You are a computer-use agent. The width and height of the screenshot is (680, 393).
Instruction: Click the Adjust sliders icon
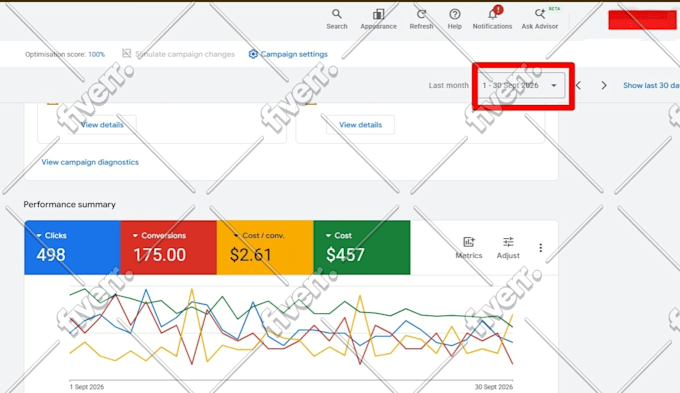click(x=508, y=242)
